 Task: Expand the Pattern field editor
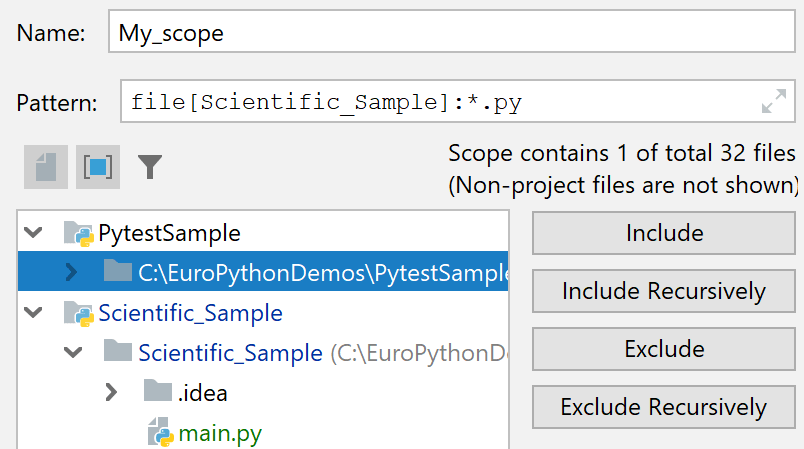(x=773, y=101)
